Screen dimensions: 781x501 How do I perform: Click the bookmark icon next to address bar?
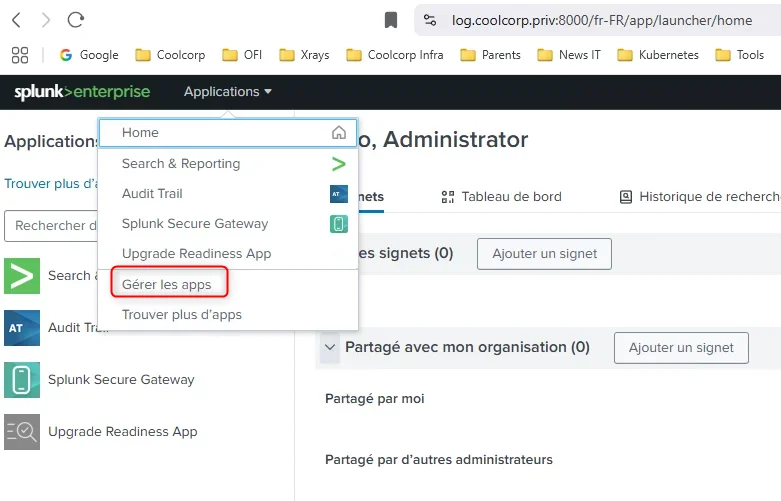(391, 20)
